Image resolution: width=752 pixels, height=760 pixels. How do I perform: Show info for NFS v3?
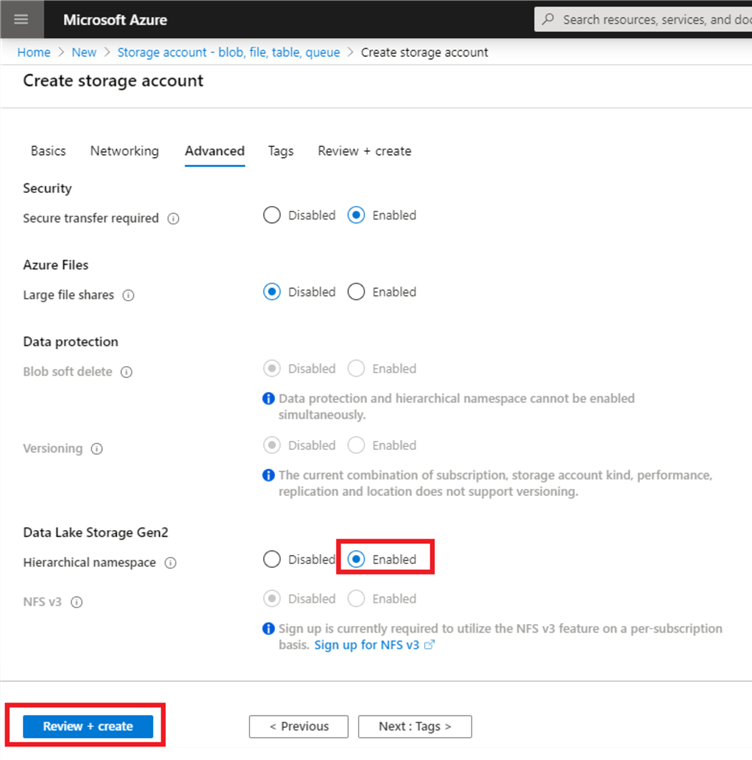click(x=77, y=602)
